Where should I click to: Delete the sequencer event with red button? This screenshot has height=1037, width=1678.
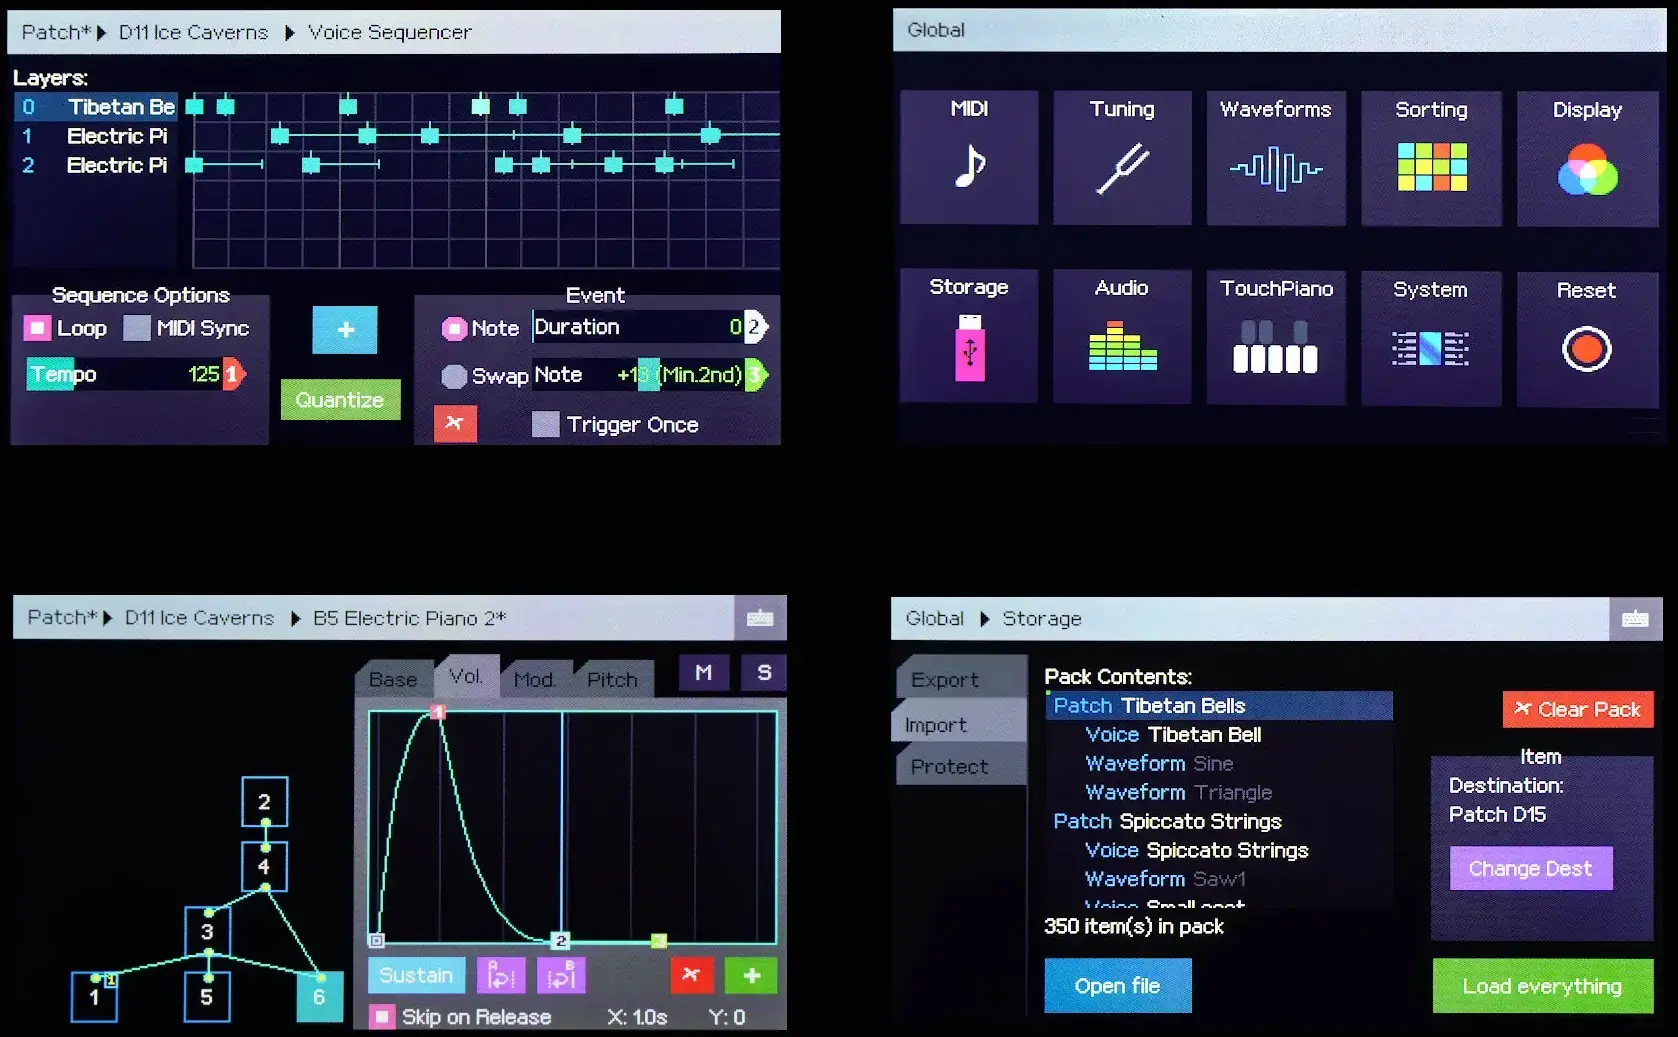click(x=455, y=423)
